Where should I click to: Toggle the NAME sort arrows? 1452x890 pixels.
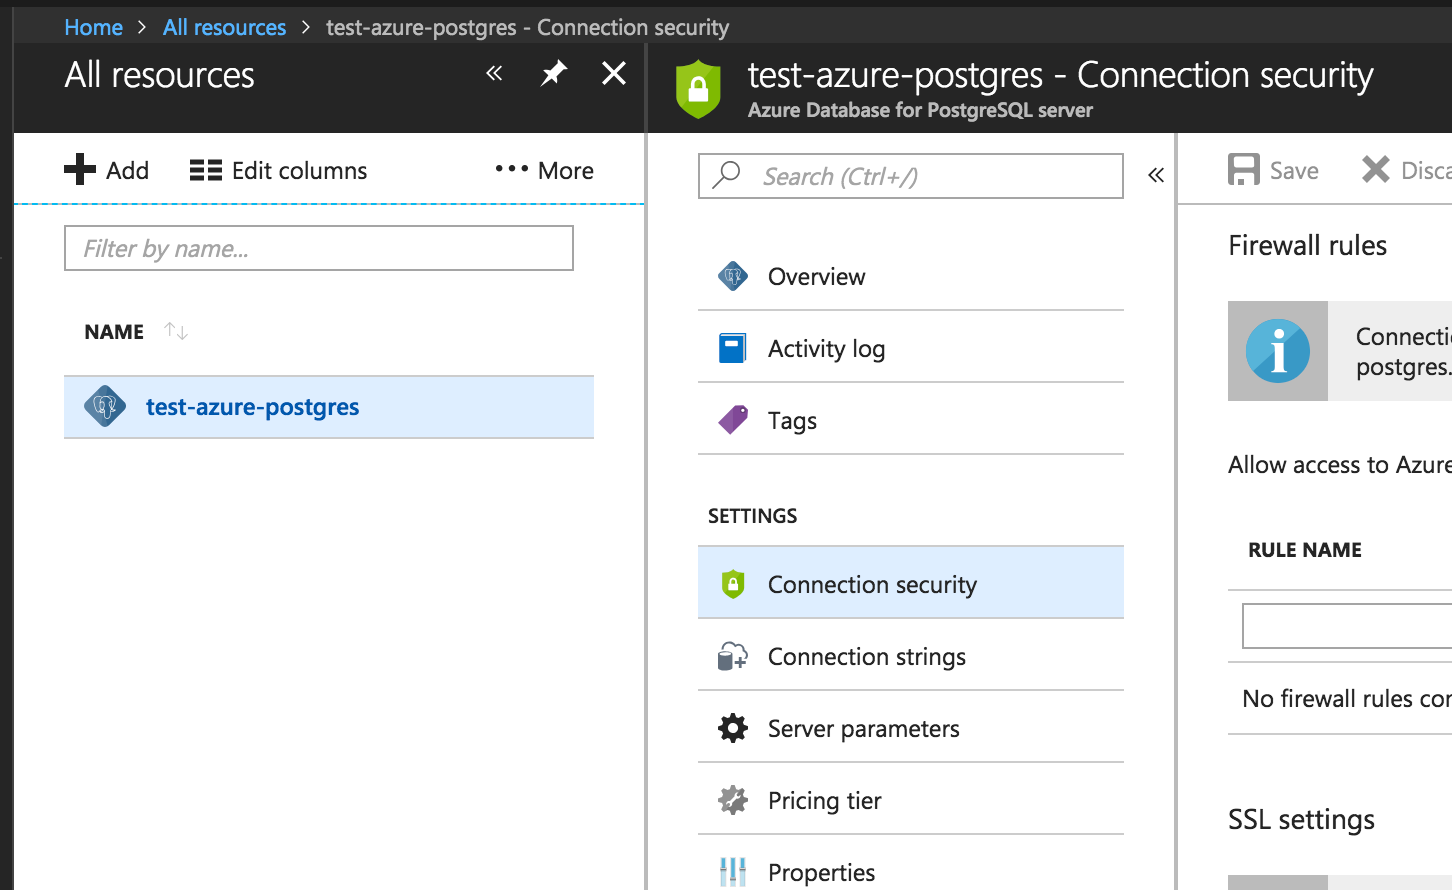(x=176, y=331)
